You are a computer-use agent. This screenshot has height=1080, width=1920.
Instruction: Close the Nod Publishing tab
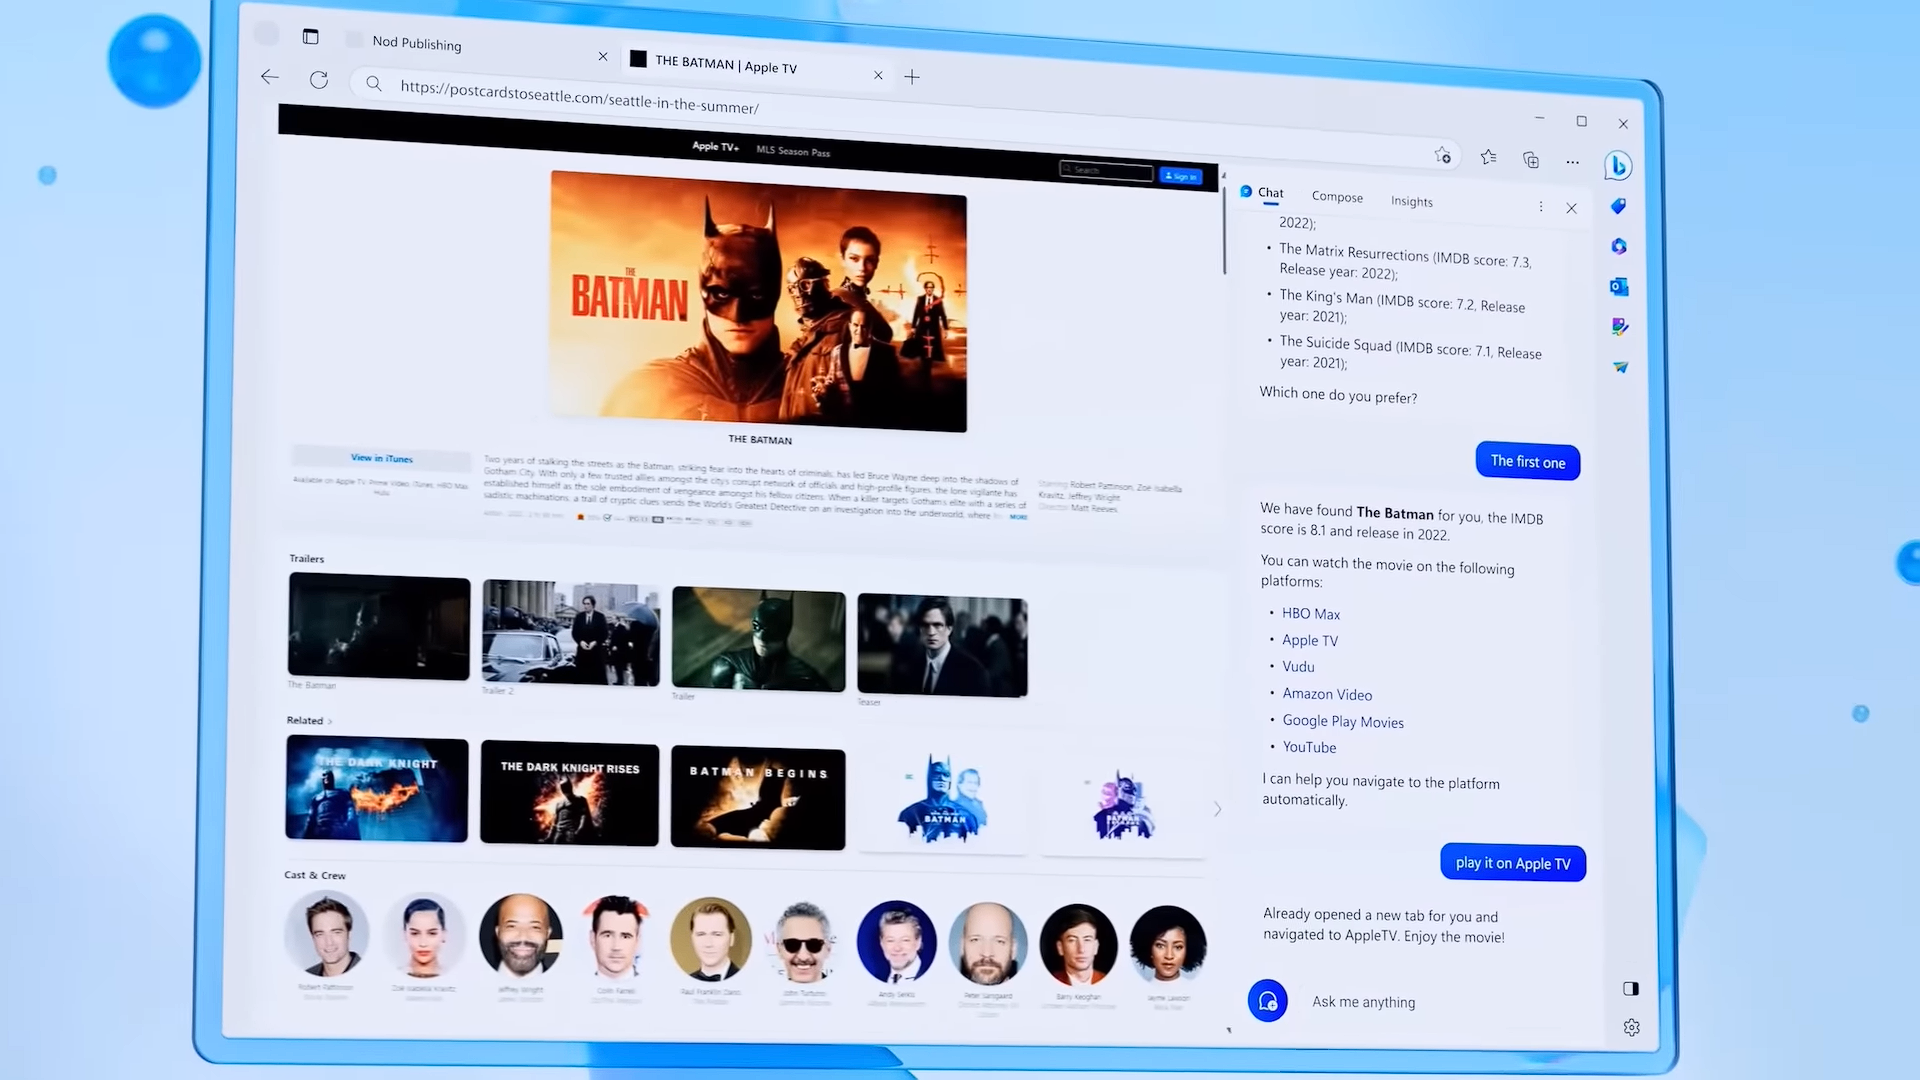[603, 57]
